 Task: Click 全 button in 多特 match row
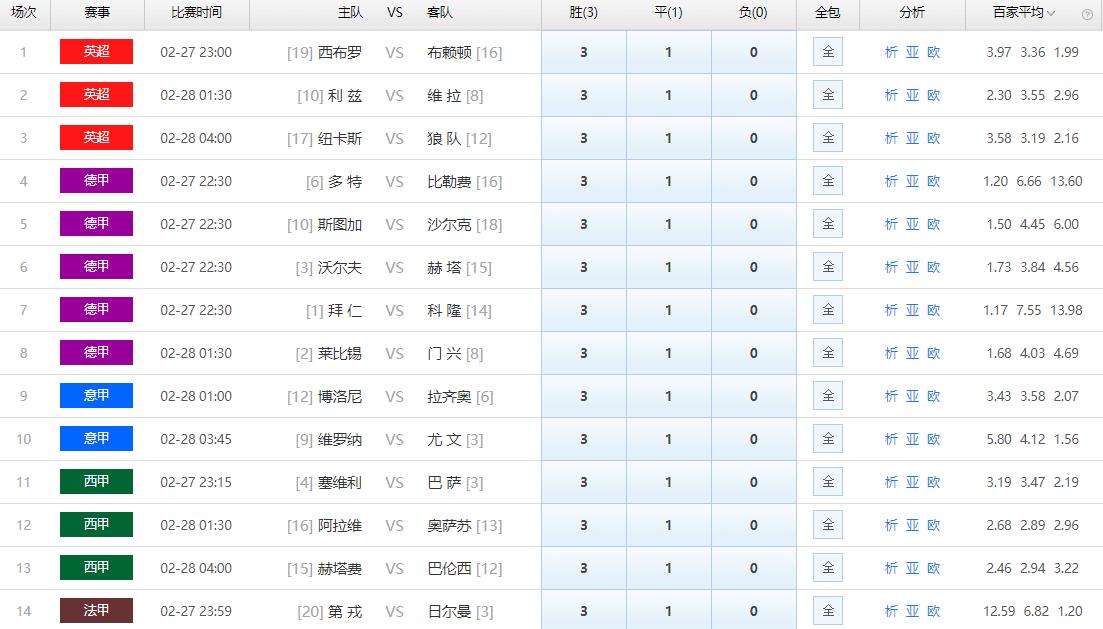coord(828,181)
